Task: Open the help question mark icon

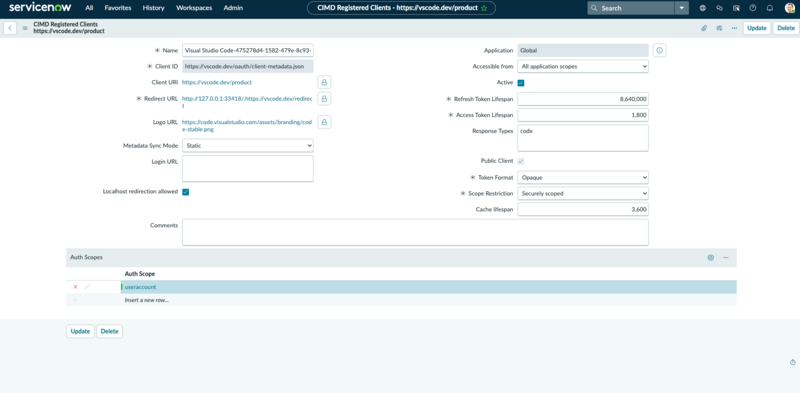Action: click(753, 8)
